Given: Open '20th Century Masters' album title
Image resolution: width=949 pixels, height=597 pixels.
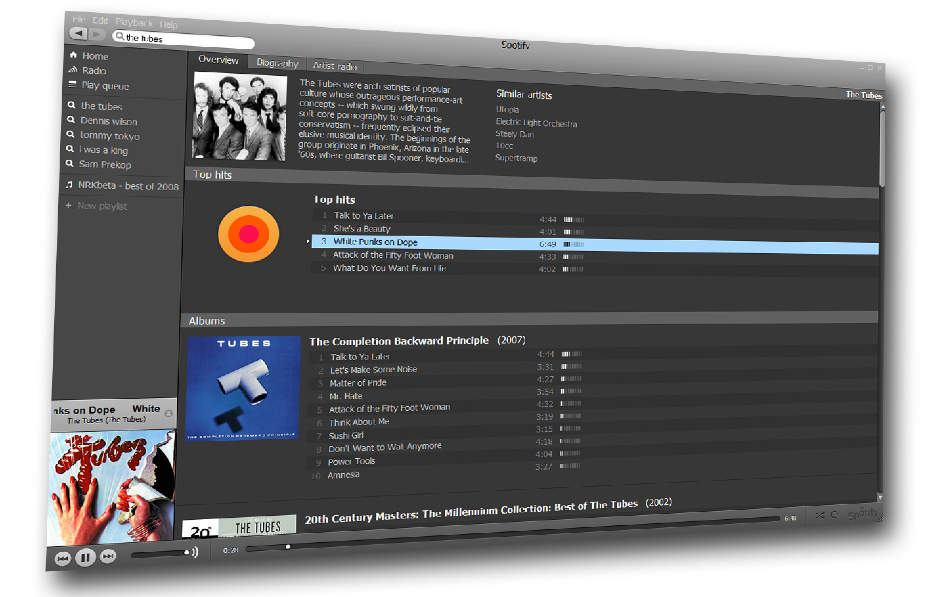Looking at the screenshot, I should point(471,511).
